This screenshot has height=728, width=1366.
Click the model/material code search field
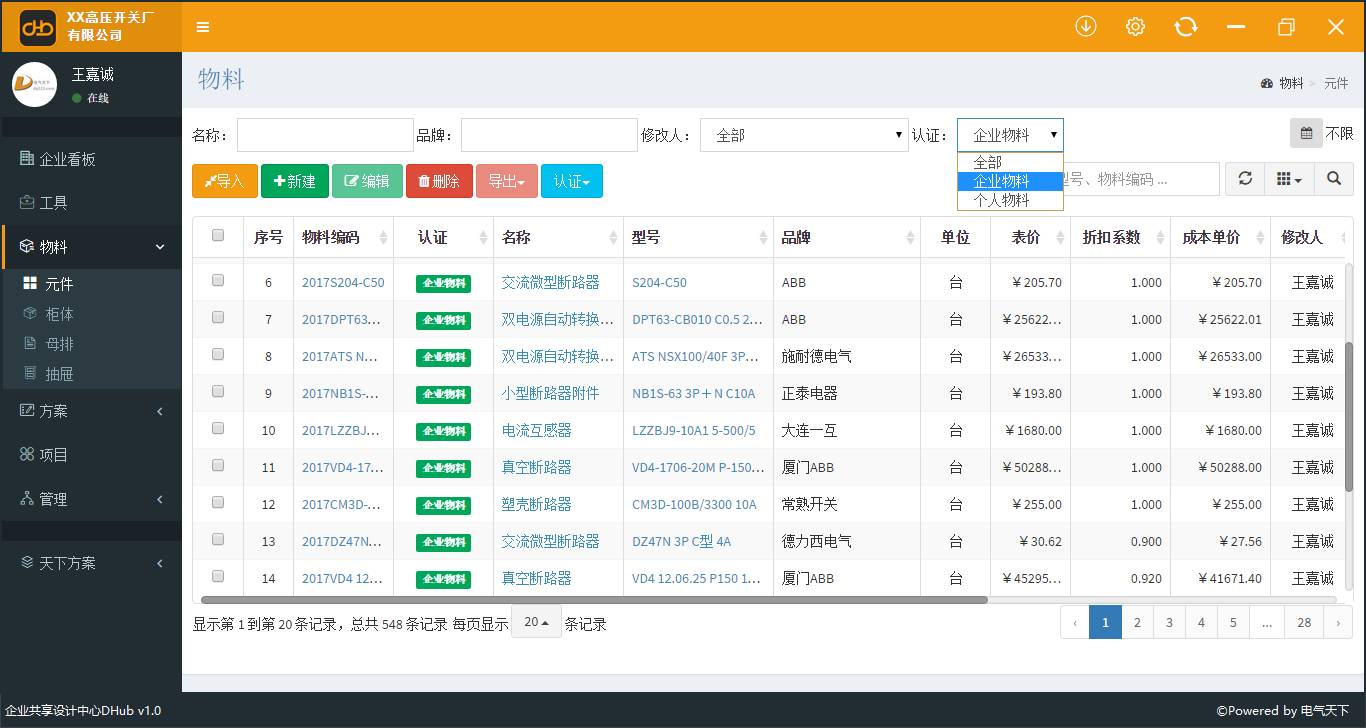click(1140, 179)
